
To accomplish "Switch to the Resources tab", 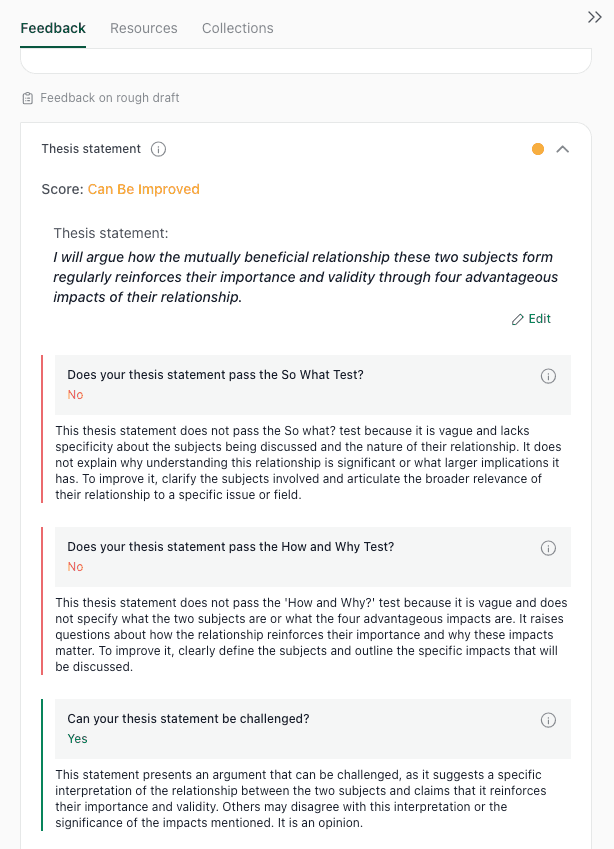I will (143, 28).
